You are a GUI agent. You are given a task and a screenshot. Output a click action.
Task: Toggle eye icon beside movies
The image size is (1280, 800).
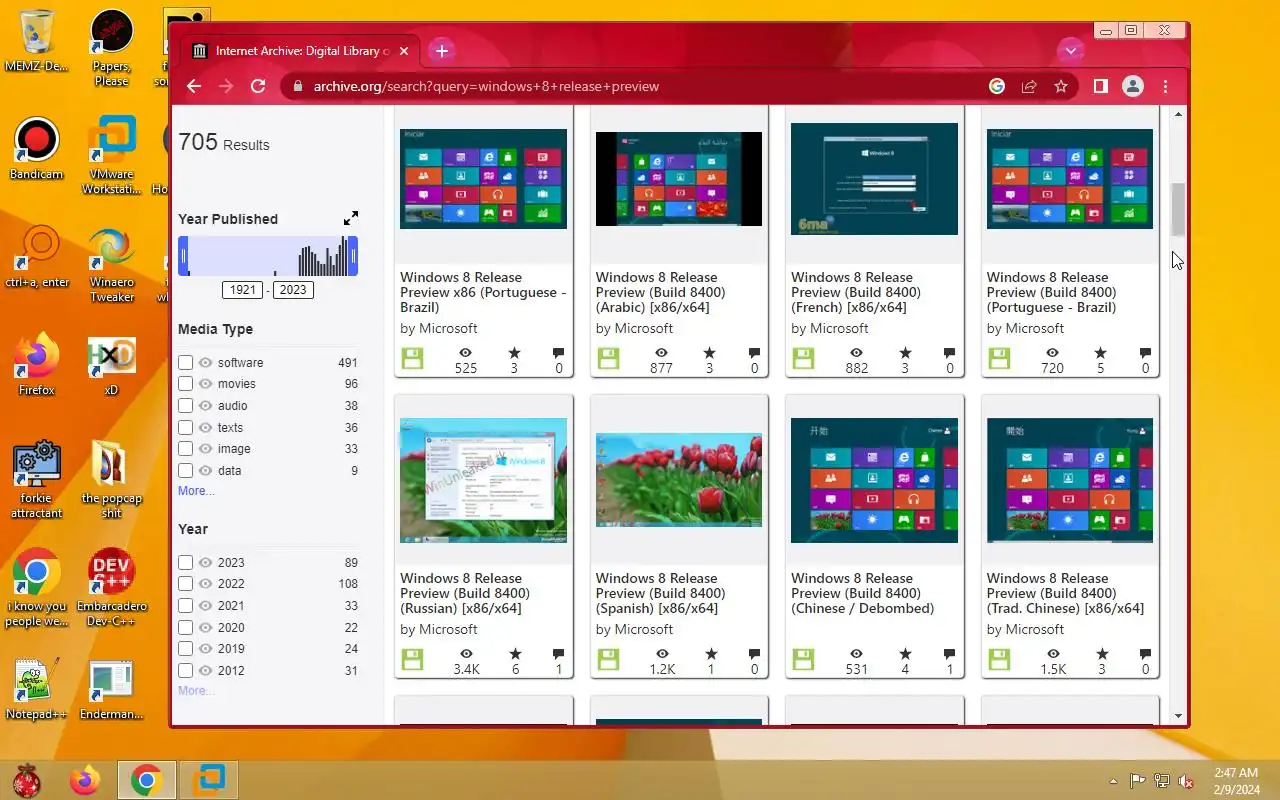(206, 384)
